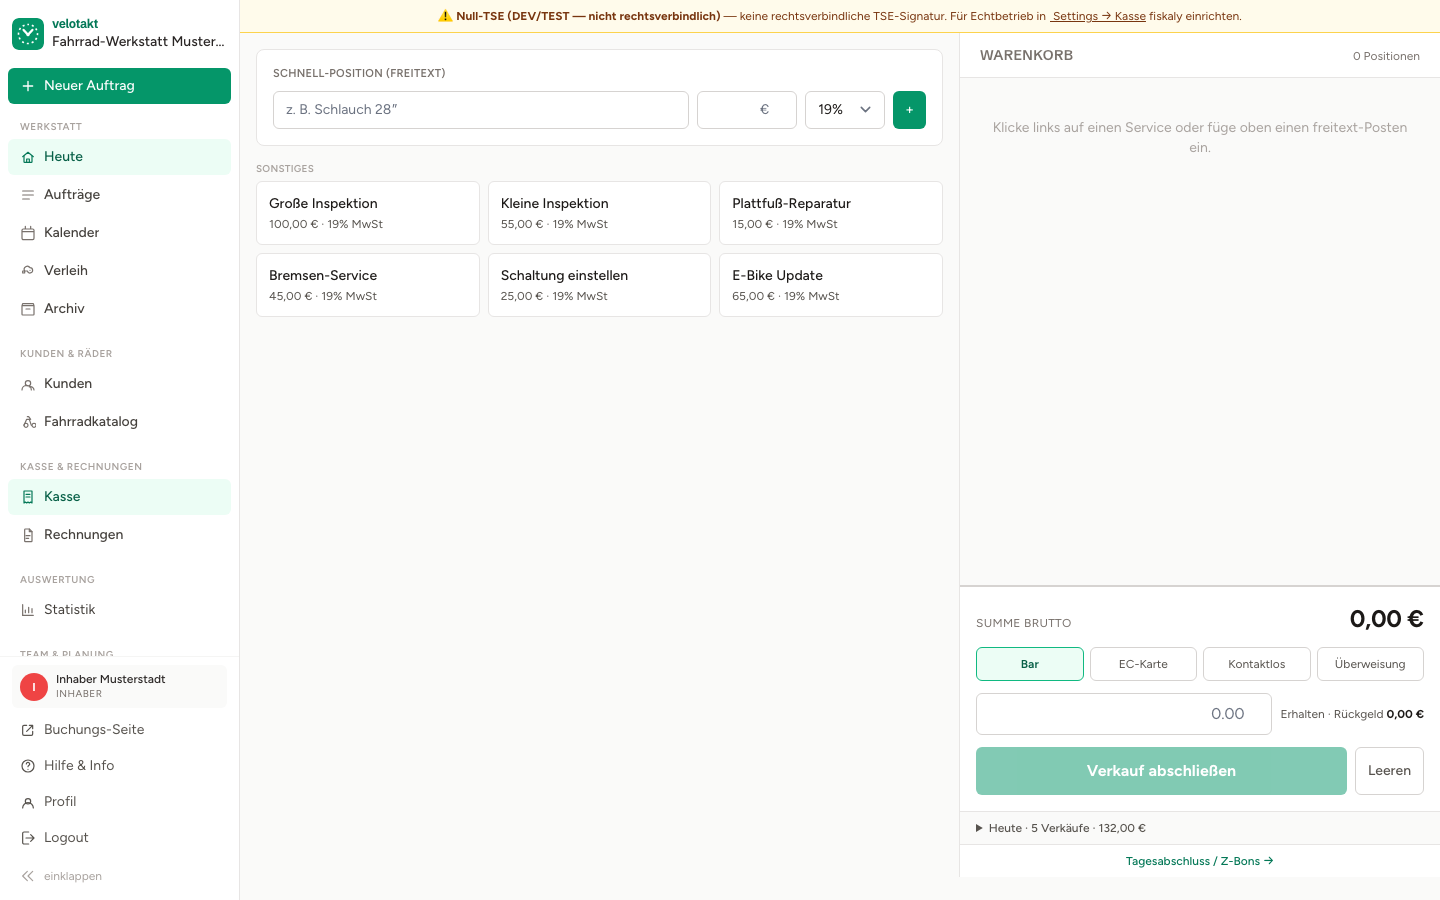This screenshot has height=900, width=1440.
Task: Open Fahrradkatalog bicycle icon entry
Action: [28, 422]
